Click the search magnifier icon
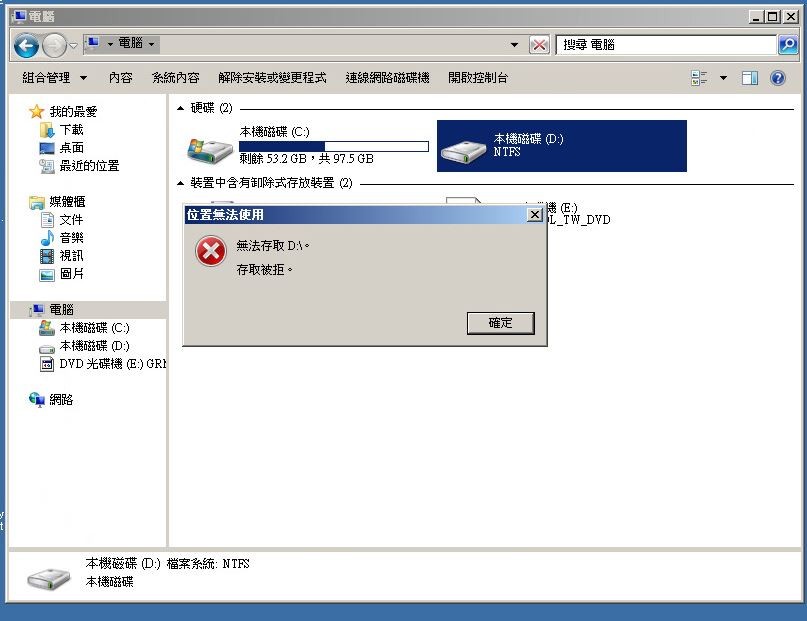The height and width of the screenshot is (621, 807). 788,45
